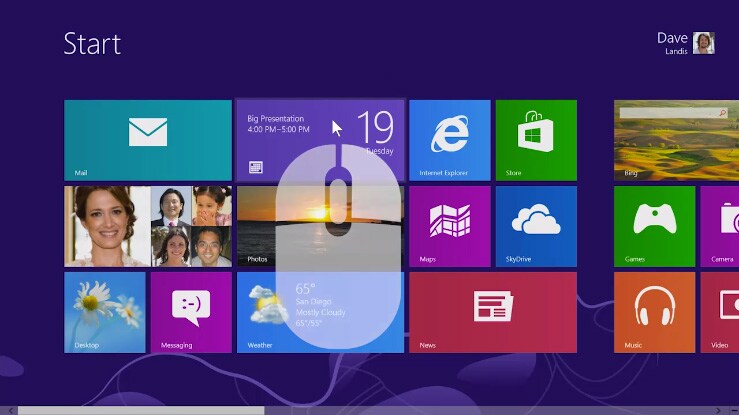This screenshot has height=415, width=739.
Task: Click the Dave Landis user name
Action: [673, 43]
